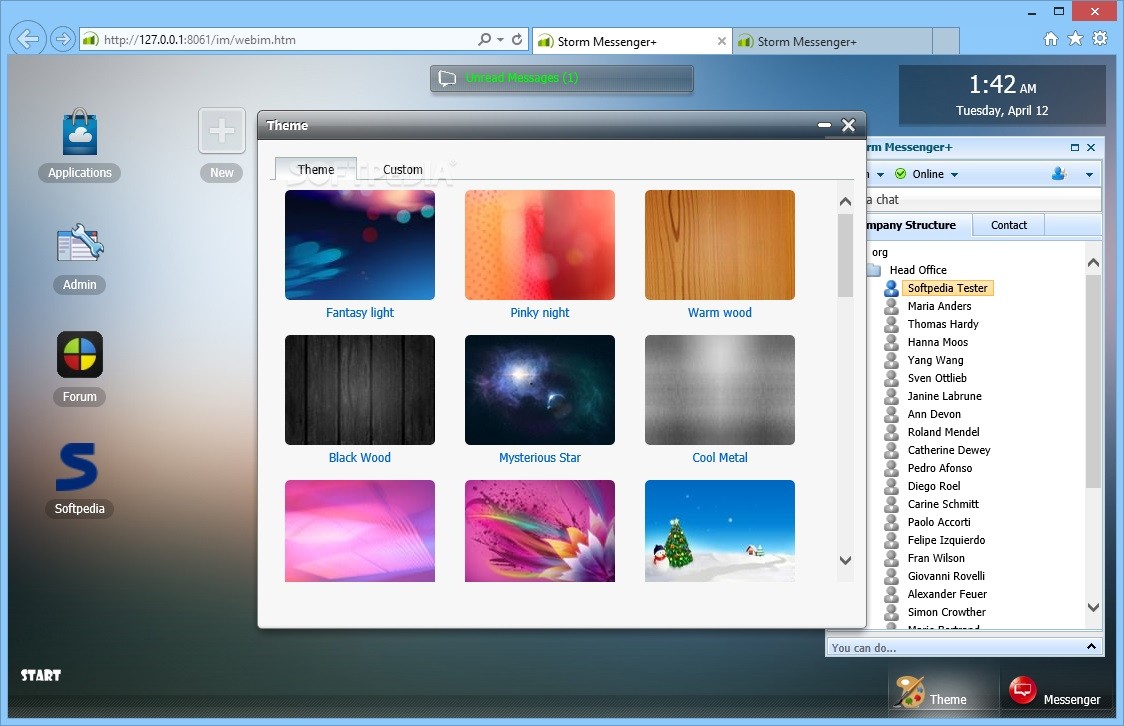Click the browser address bar URL
Screen dimensions: 1124x726
tap(199, 39)
